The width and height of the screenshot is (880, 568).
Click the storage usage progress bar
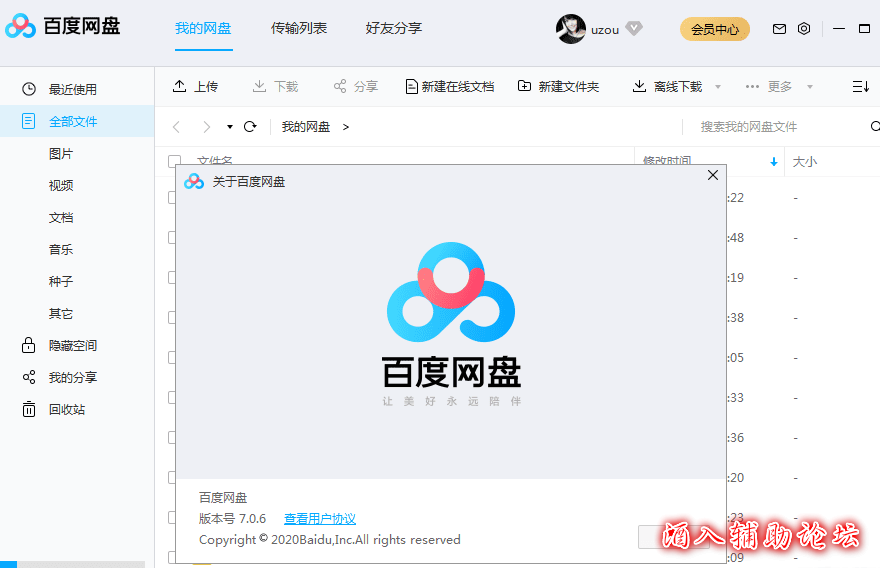72,564
